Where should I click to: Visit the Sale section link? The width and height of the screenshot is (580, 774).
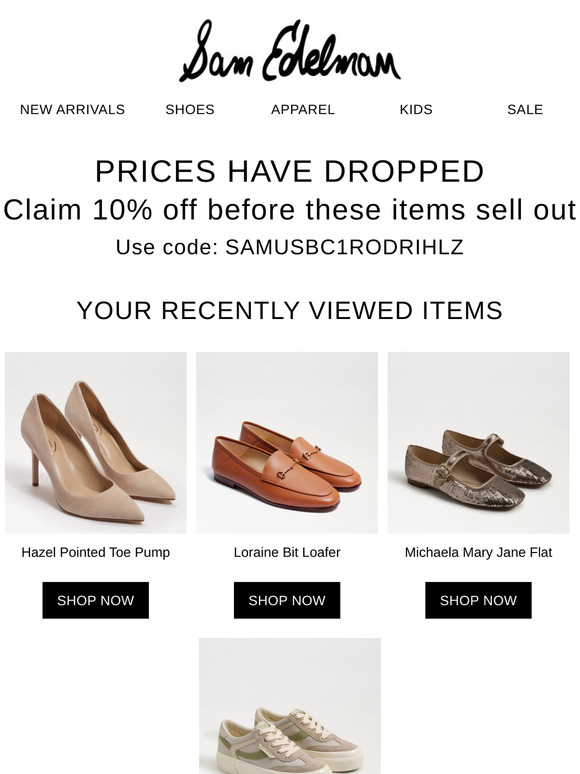pos(525,110)
